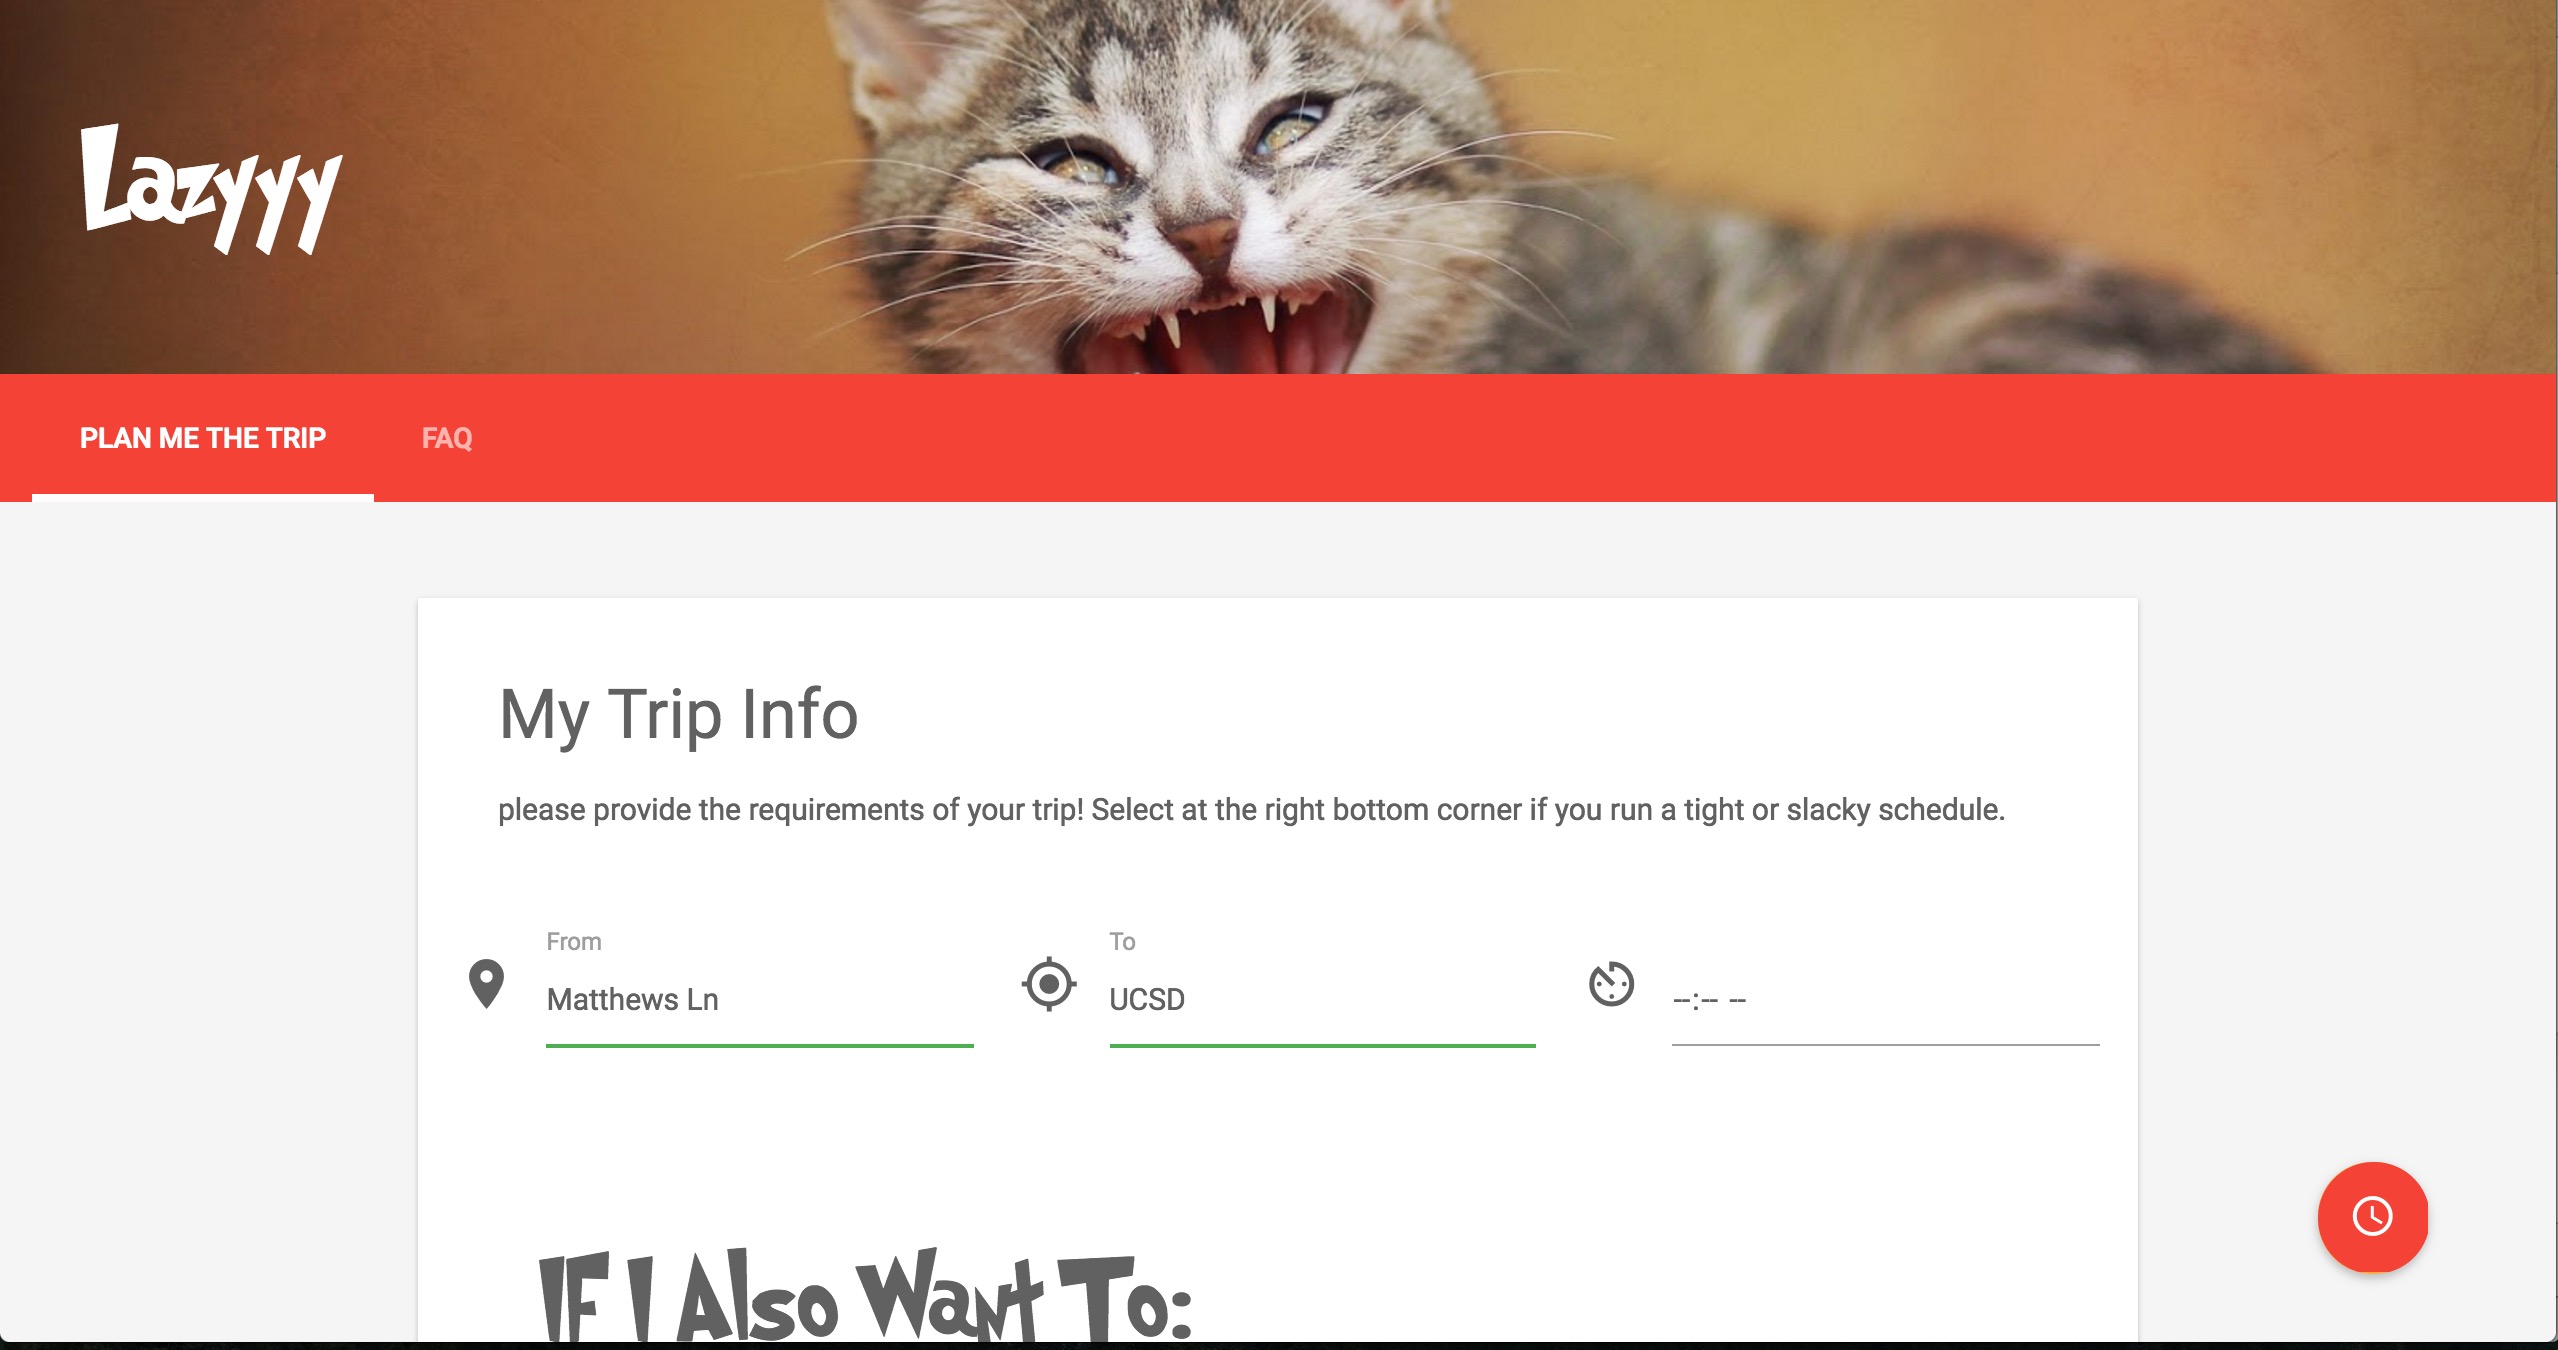This screenshot has width=2558, height=1350.
Task: Open the red floating clock schedule button
Action: [2372, 1216]
